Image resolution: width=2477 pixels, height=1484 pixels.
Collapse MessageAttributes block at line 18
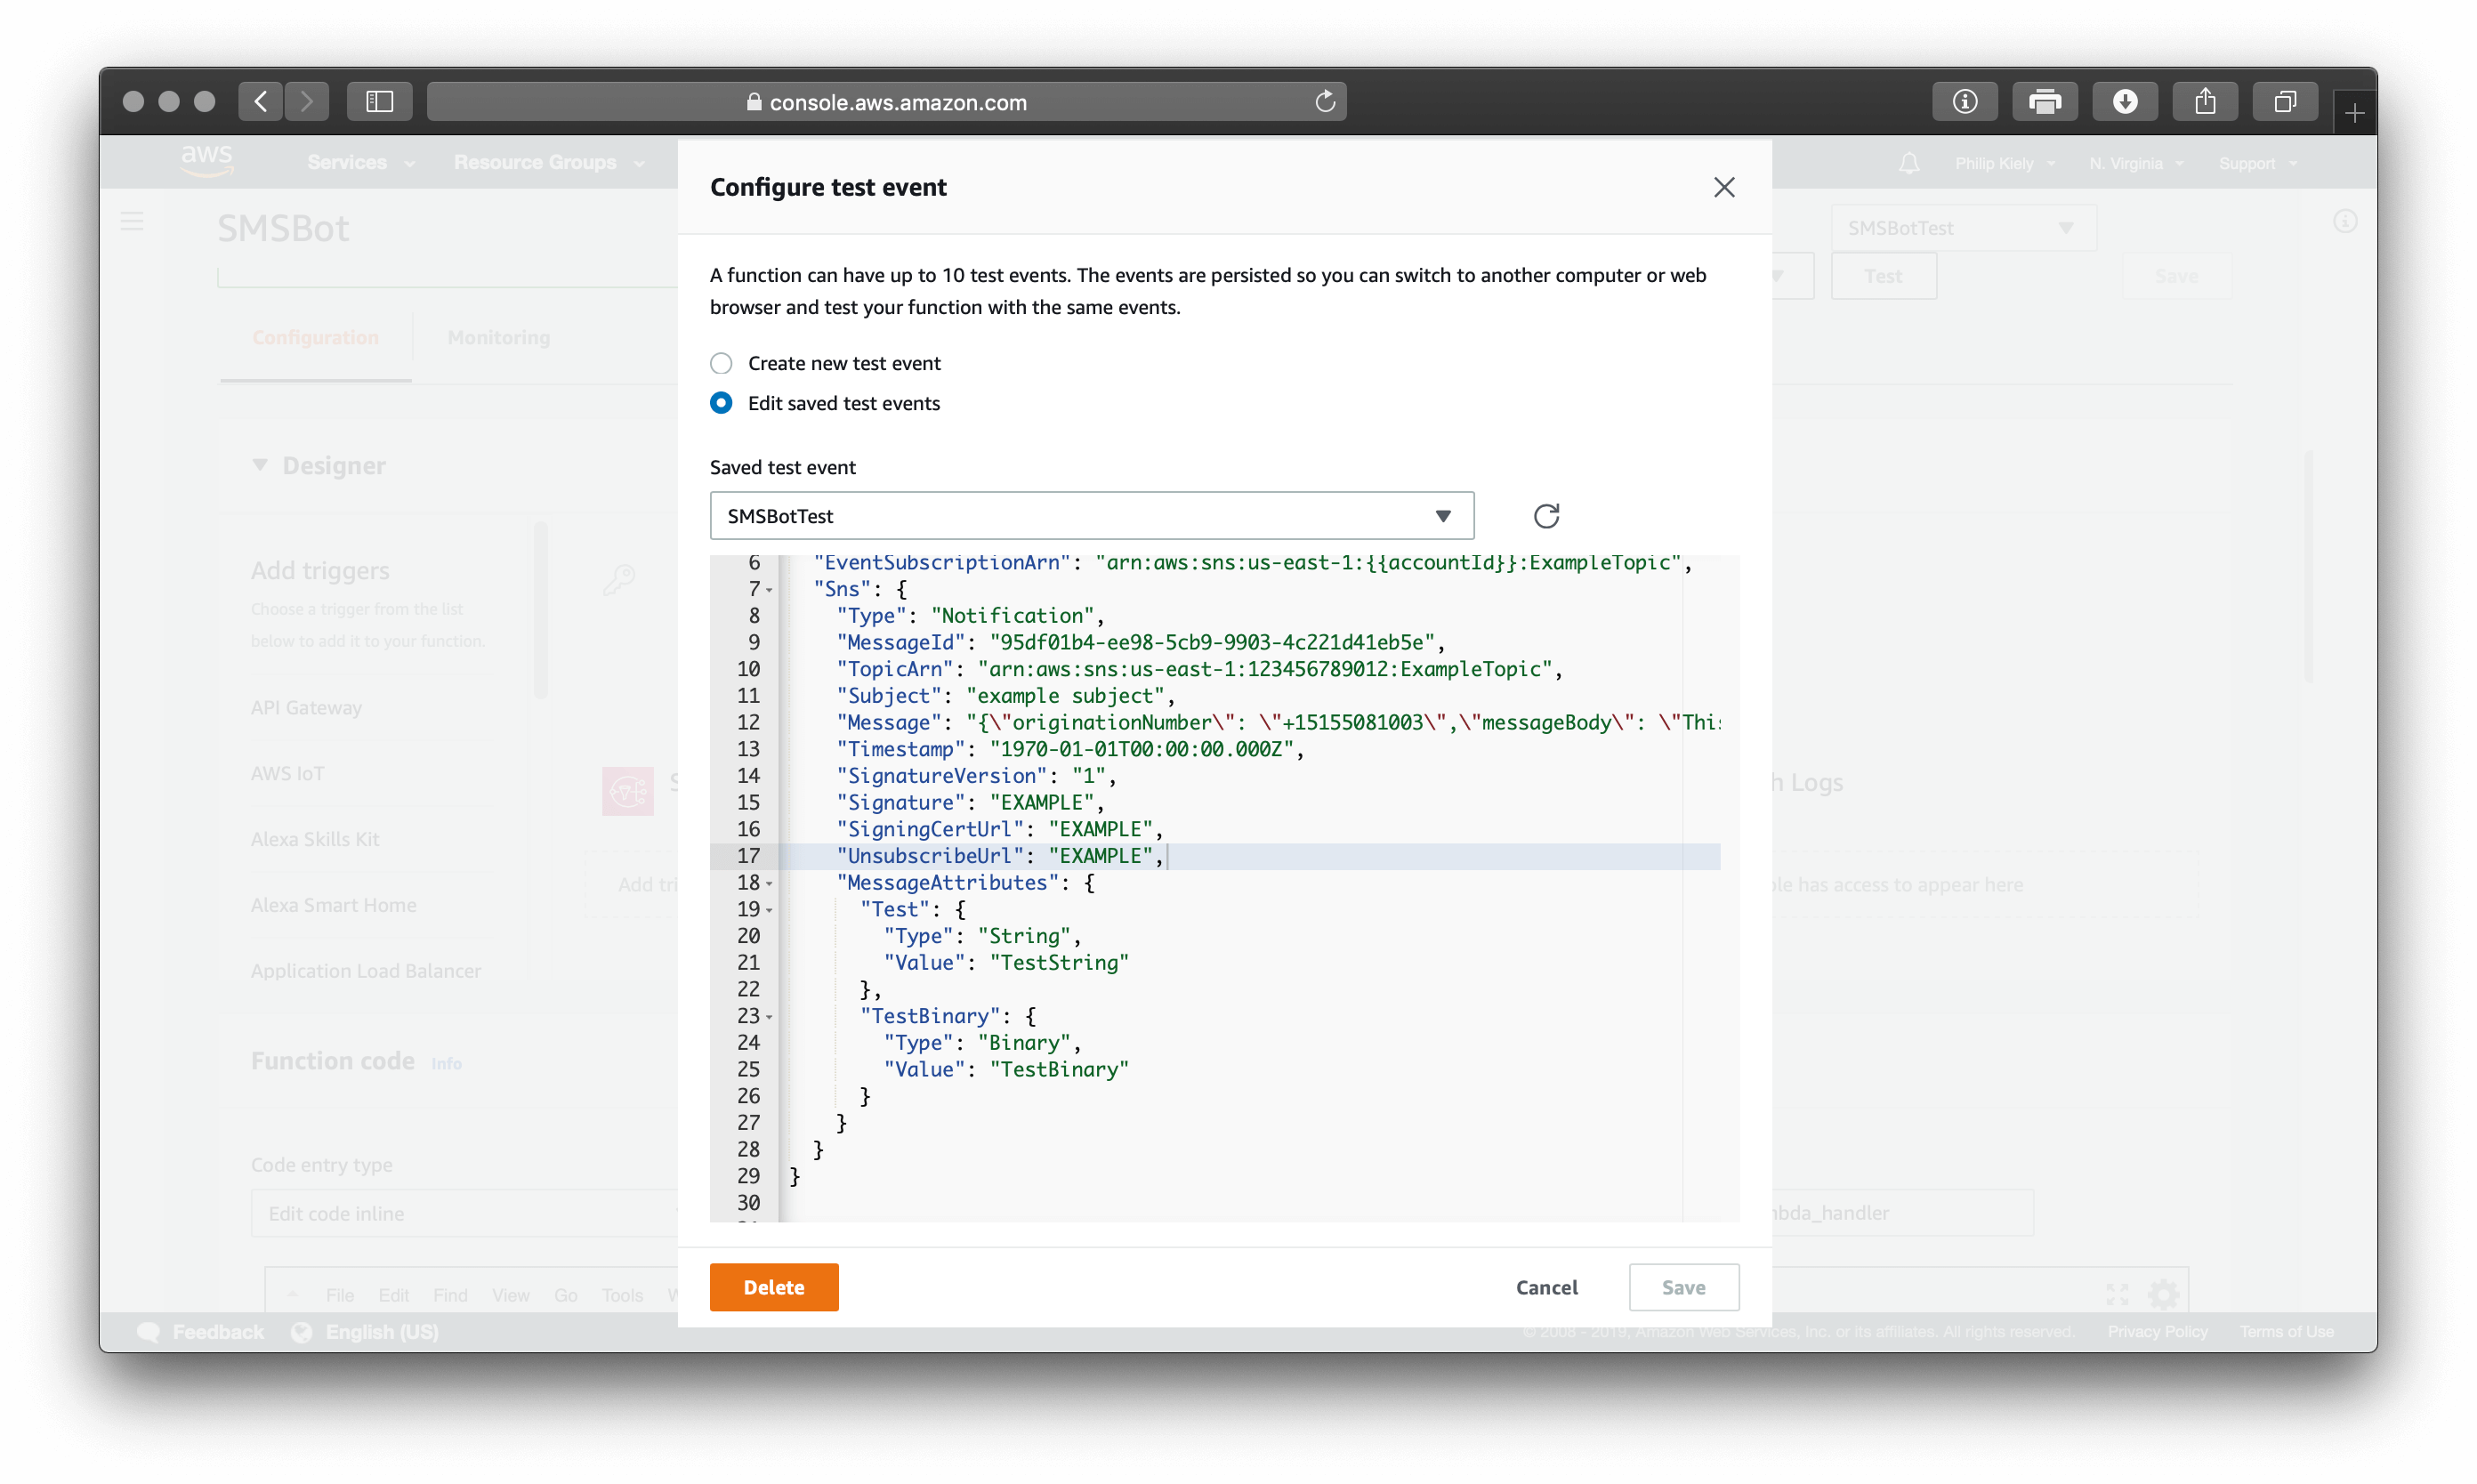pos(769,884)
